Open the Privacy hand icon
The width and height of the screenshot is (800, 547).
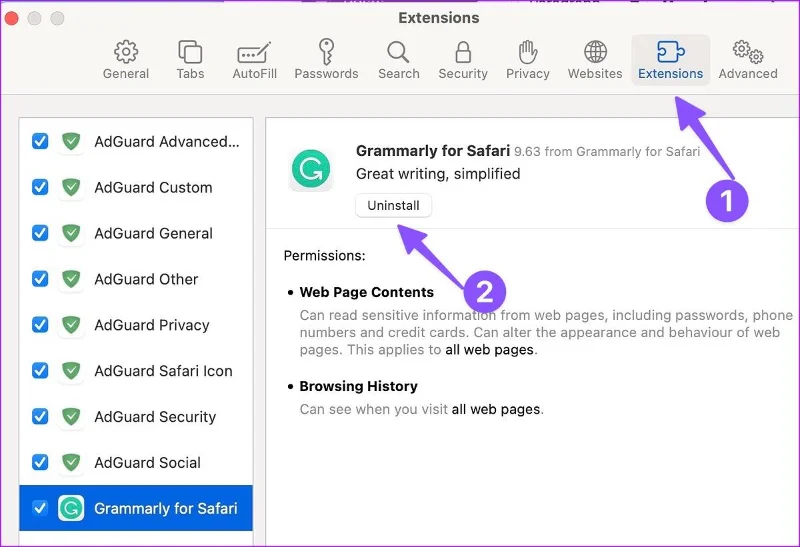pos(528,52)
